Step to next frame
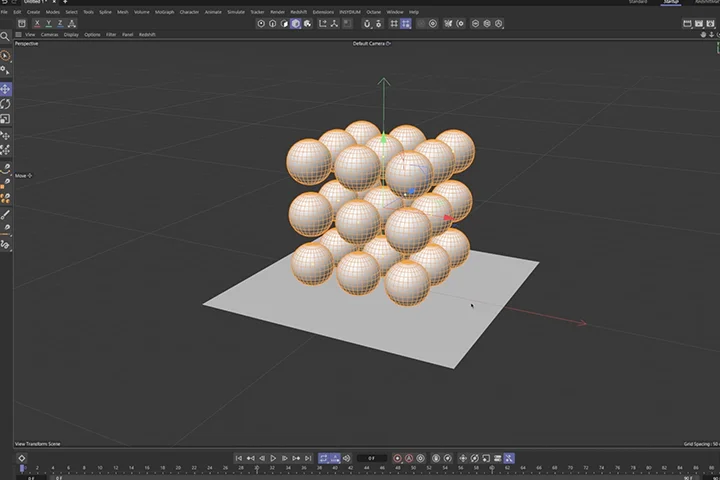The width and height of the screenshot is (720, 480). pyautogui.click(x=285, y=458)
